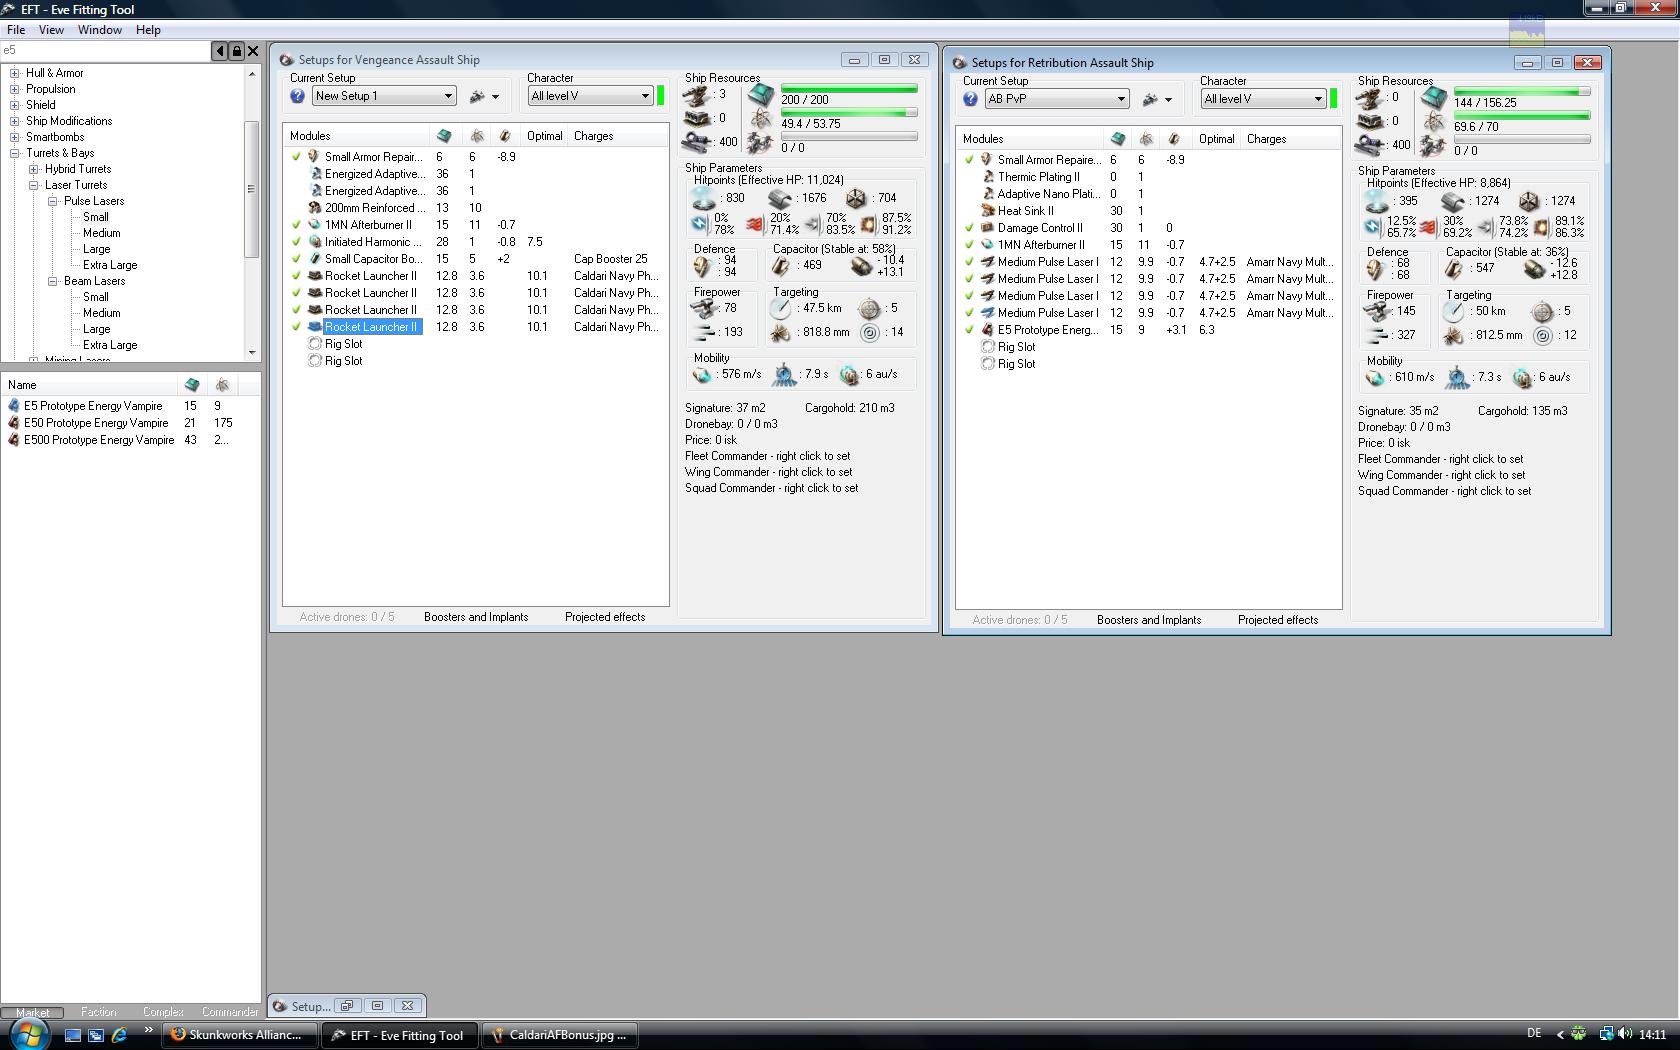
Task: Toggle Small Capacitor Booster checkmark in Vengeance
Action: tap(296, 259)
